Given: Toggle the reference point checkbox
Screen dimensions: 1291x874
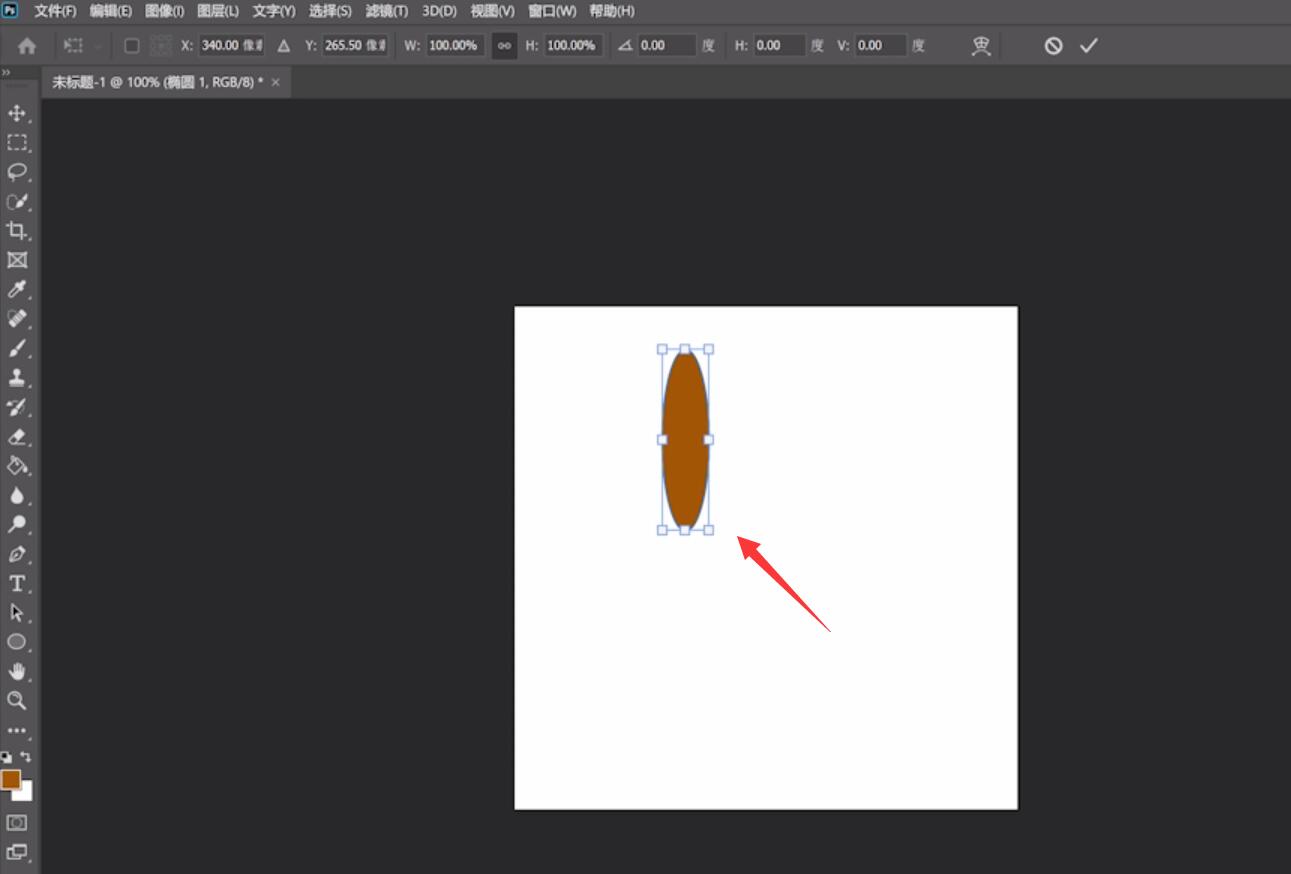Looking at the screenshot, I should pyautogui.click(x=131, y=46).
